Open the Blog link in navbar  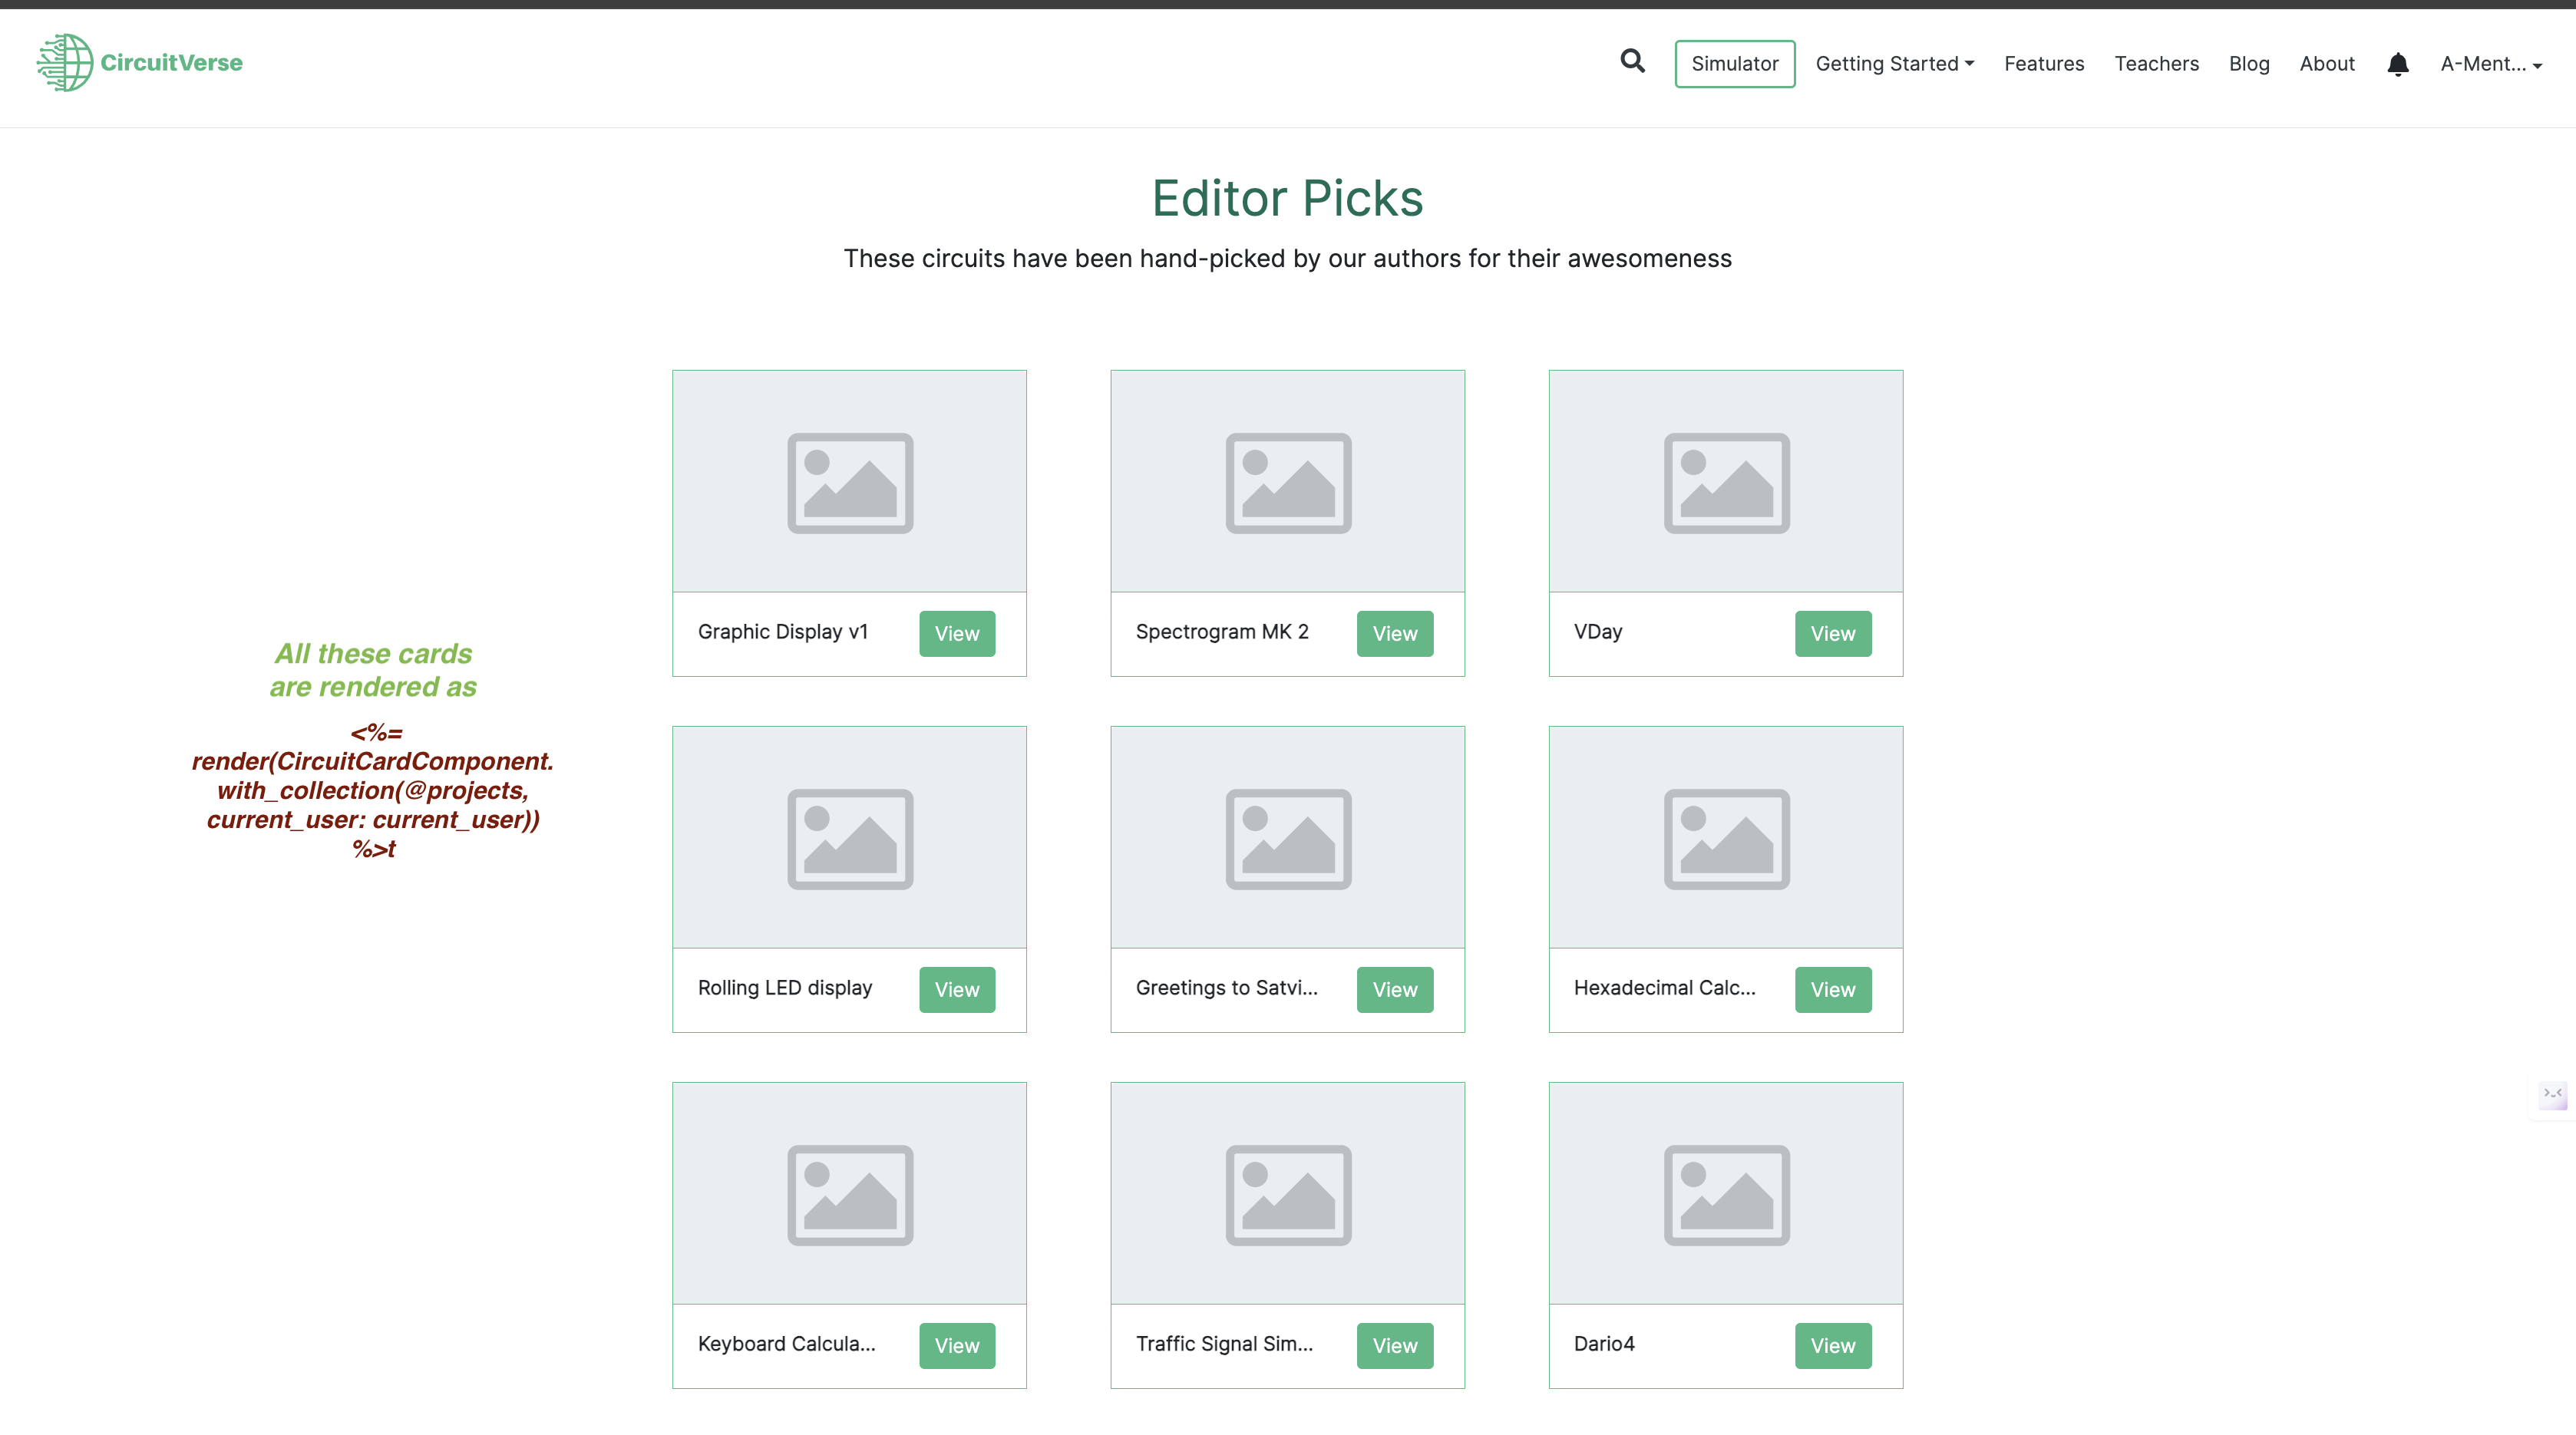coord(2248,64)
